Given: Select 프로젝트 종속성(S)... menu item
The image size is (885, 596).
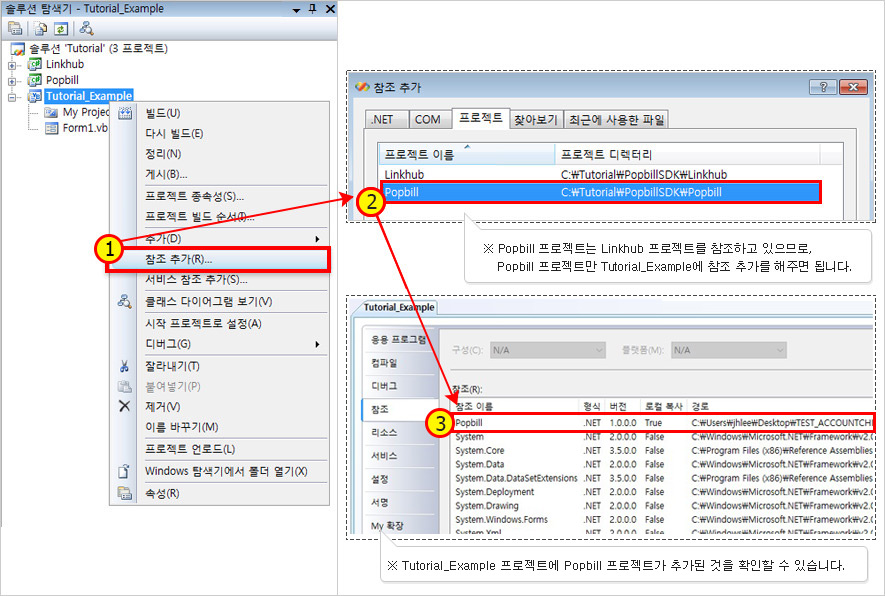Looking at the screenshot, I should (x=219, y=196).
